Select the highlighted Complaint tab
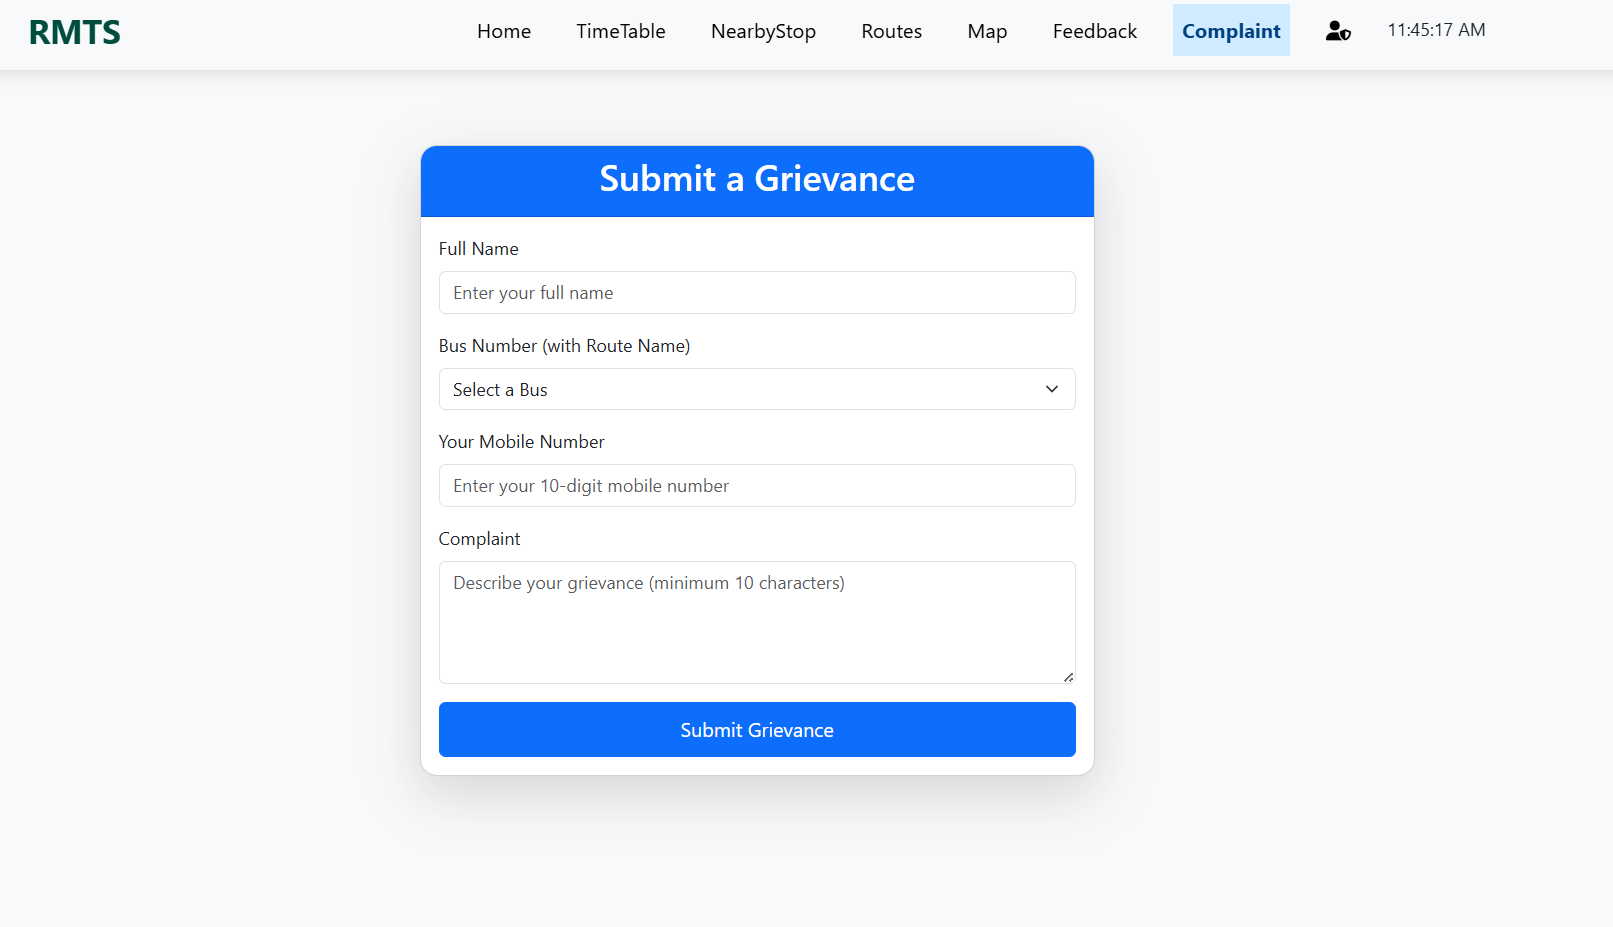 [x=1231, y=31]
